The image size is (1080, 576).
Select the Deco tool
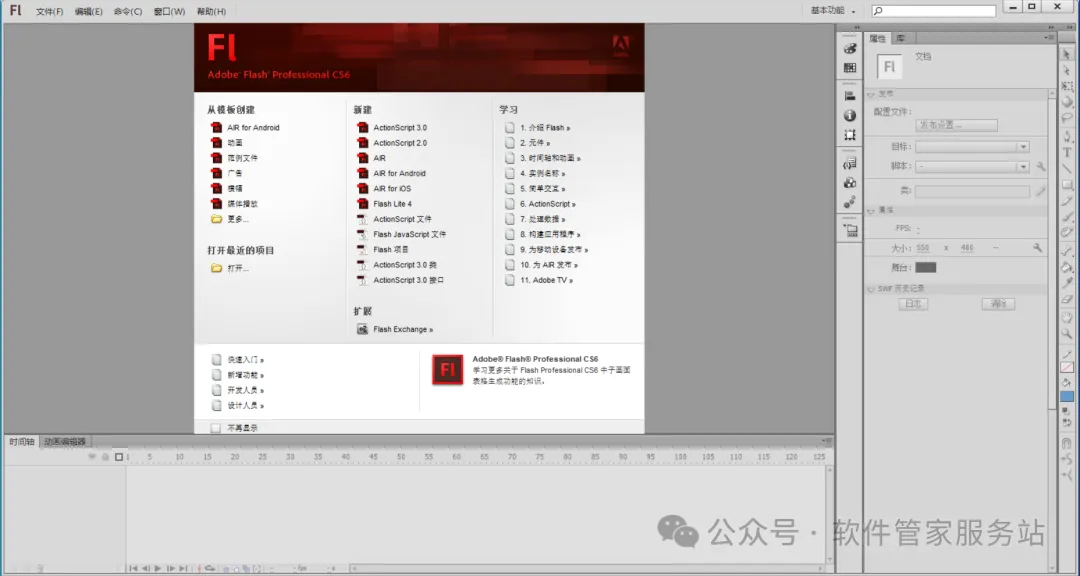(x=1067, y=232)
